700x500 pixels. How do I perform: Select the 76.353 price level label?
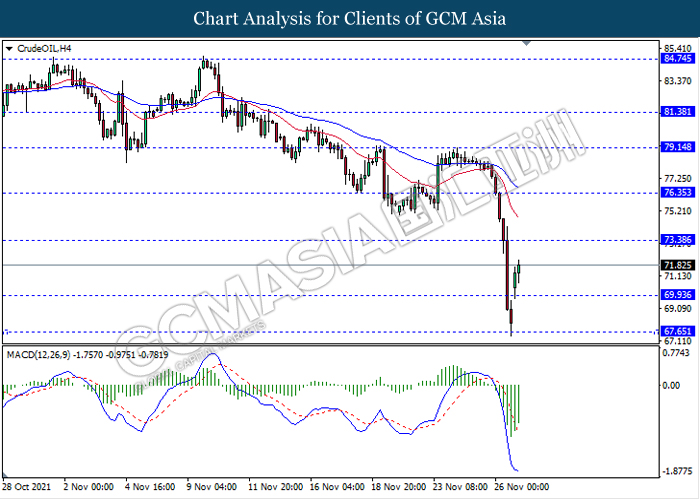(x=677, y=193)
